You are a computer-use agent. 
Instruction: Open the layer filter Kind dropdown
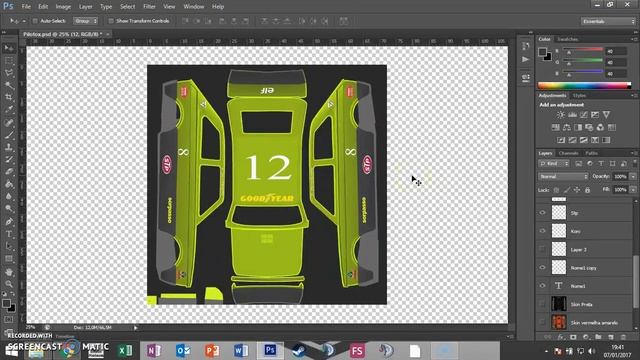pos(554,164)
